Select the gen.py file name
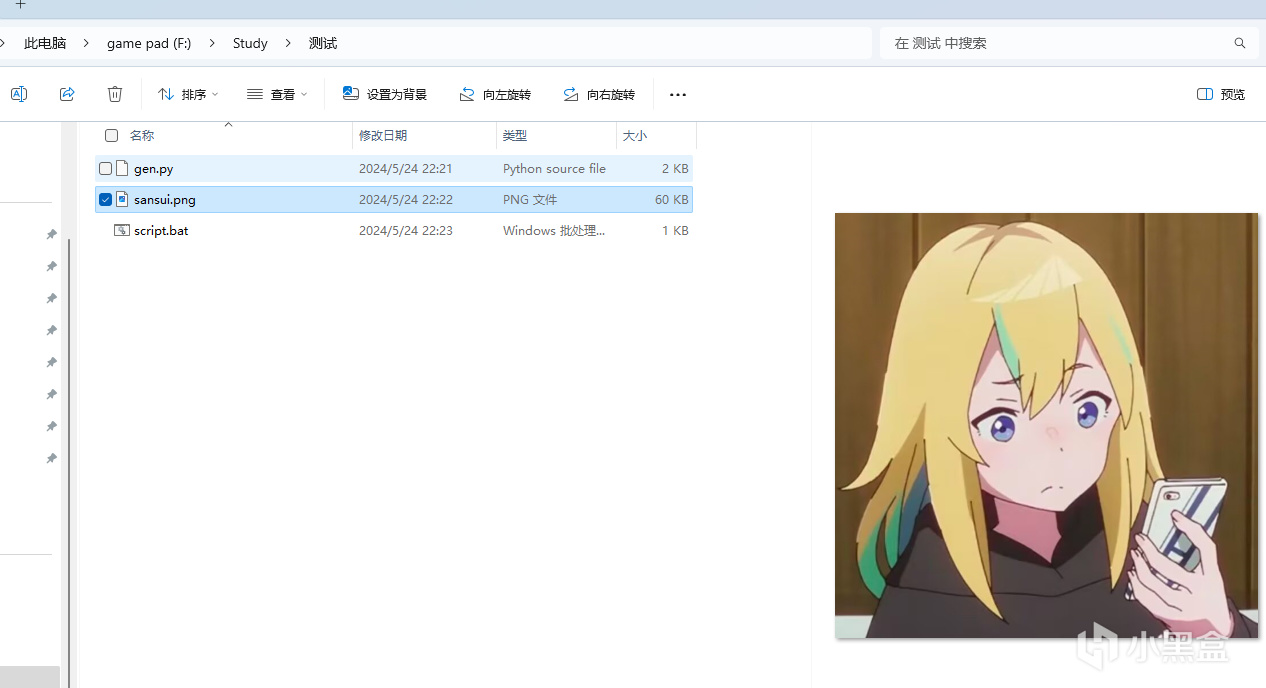Screen dimensions: 1266x688 click(x=154, y=169)
